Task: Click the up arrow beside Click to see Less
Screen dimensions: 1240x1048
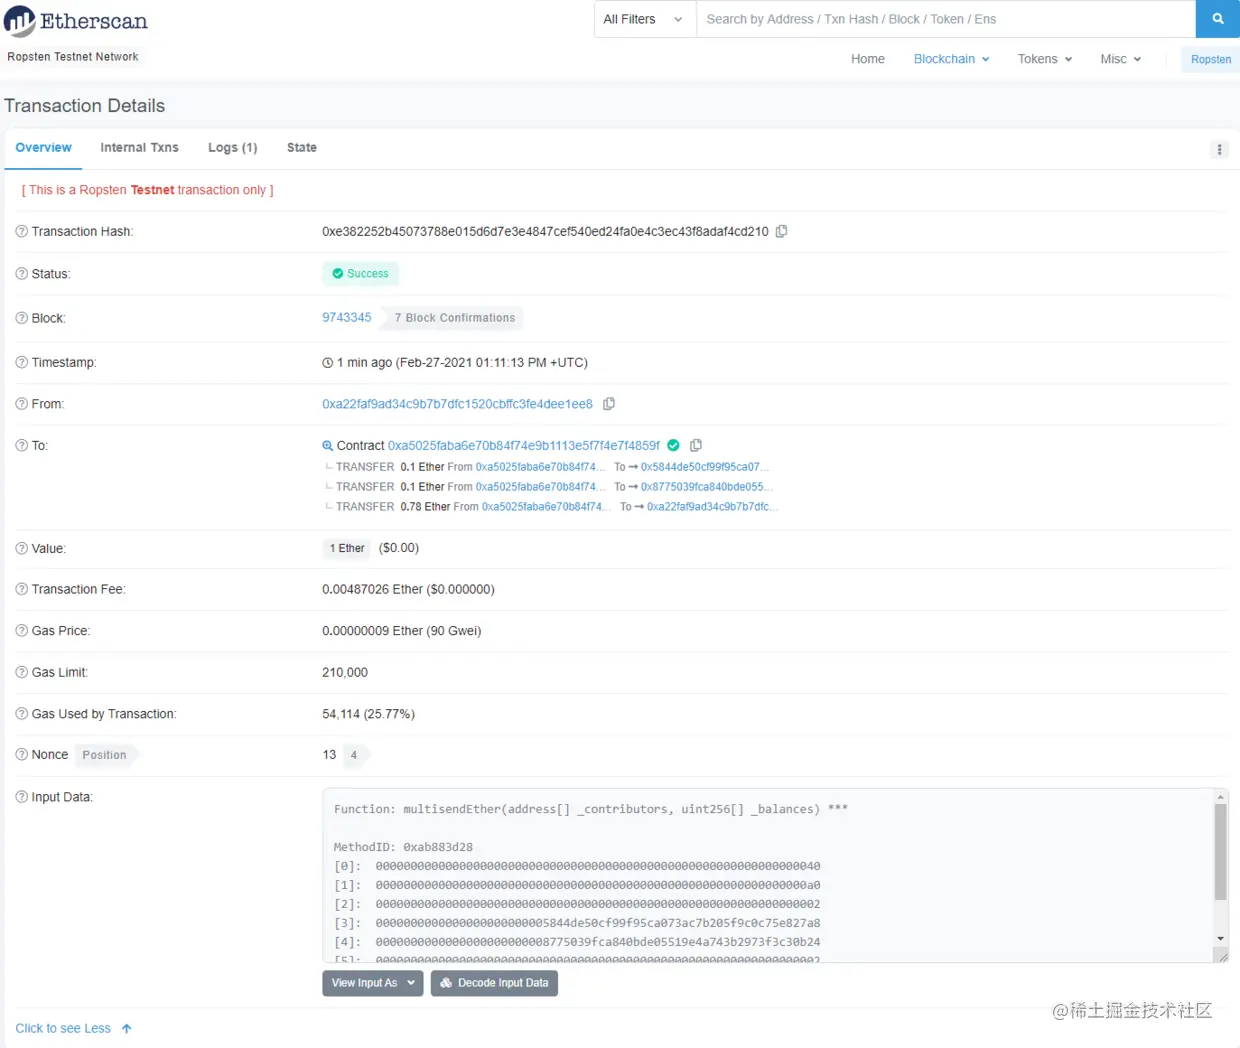Action: coord(126,1028)
